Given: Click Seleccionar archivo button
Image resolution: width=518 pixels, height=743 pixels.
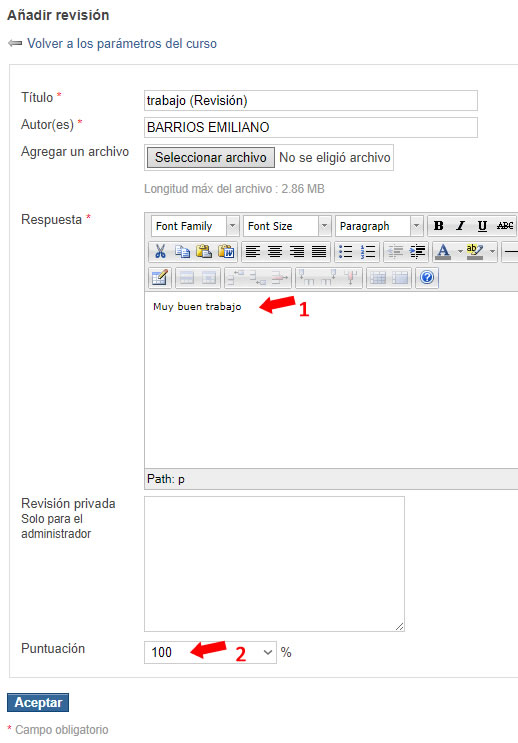Looking at the screenshot, I should pyautogui.click(x=210, y=157).
